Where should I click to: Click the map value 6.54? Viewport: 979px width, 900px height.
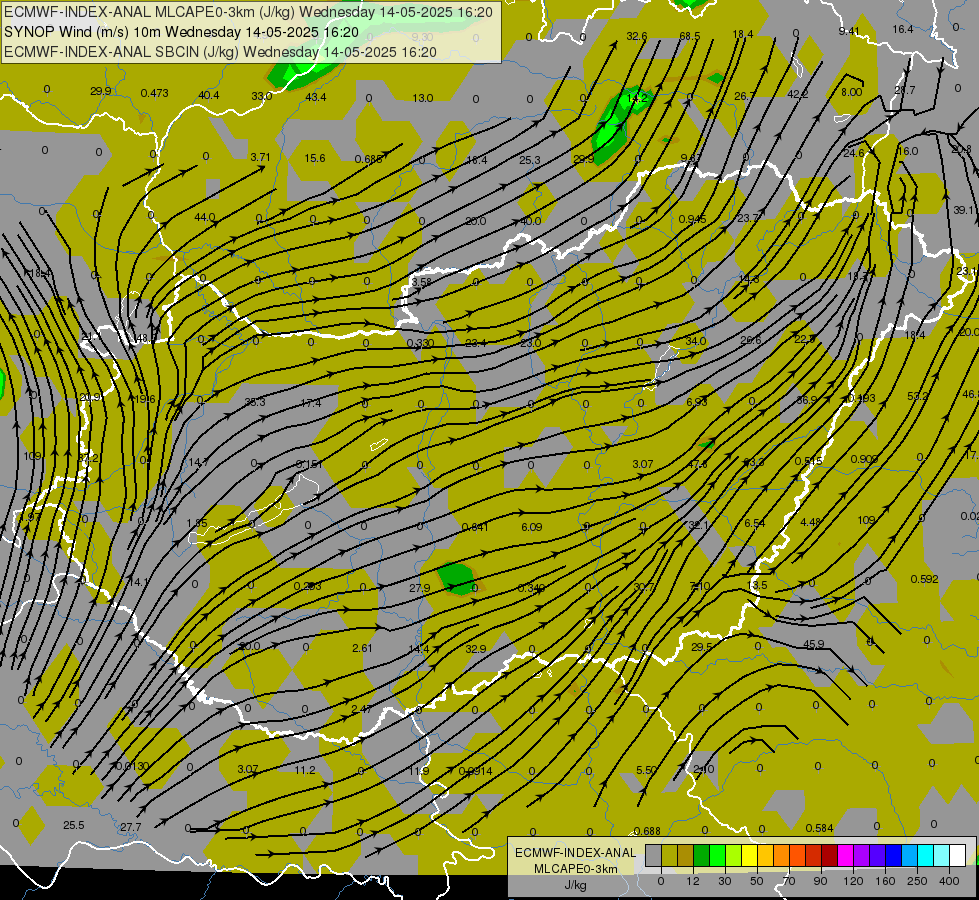click(755, 523)
